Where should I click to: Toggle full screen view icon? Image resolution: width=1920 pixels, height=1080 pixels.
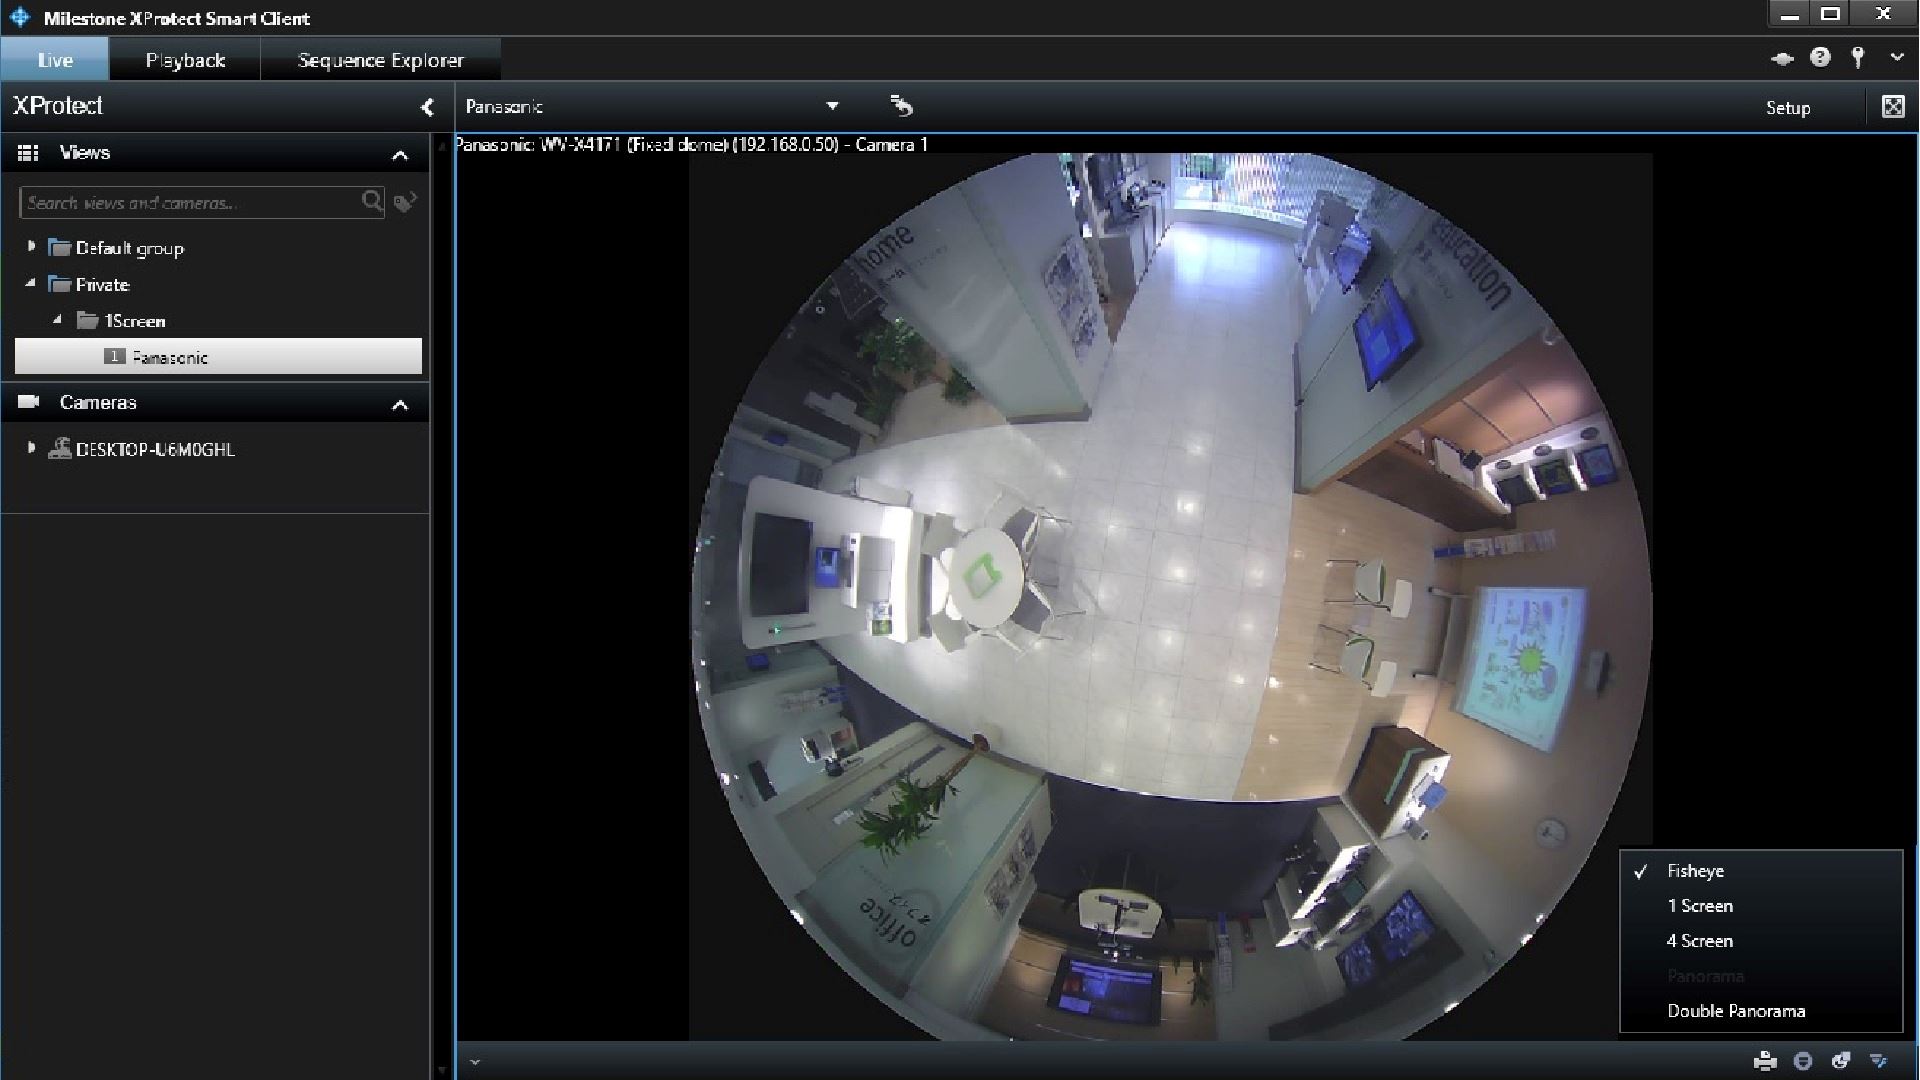point(1893,107)
